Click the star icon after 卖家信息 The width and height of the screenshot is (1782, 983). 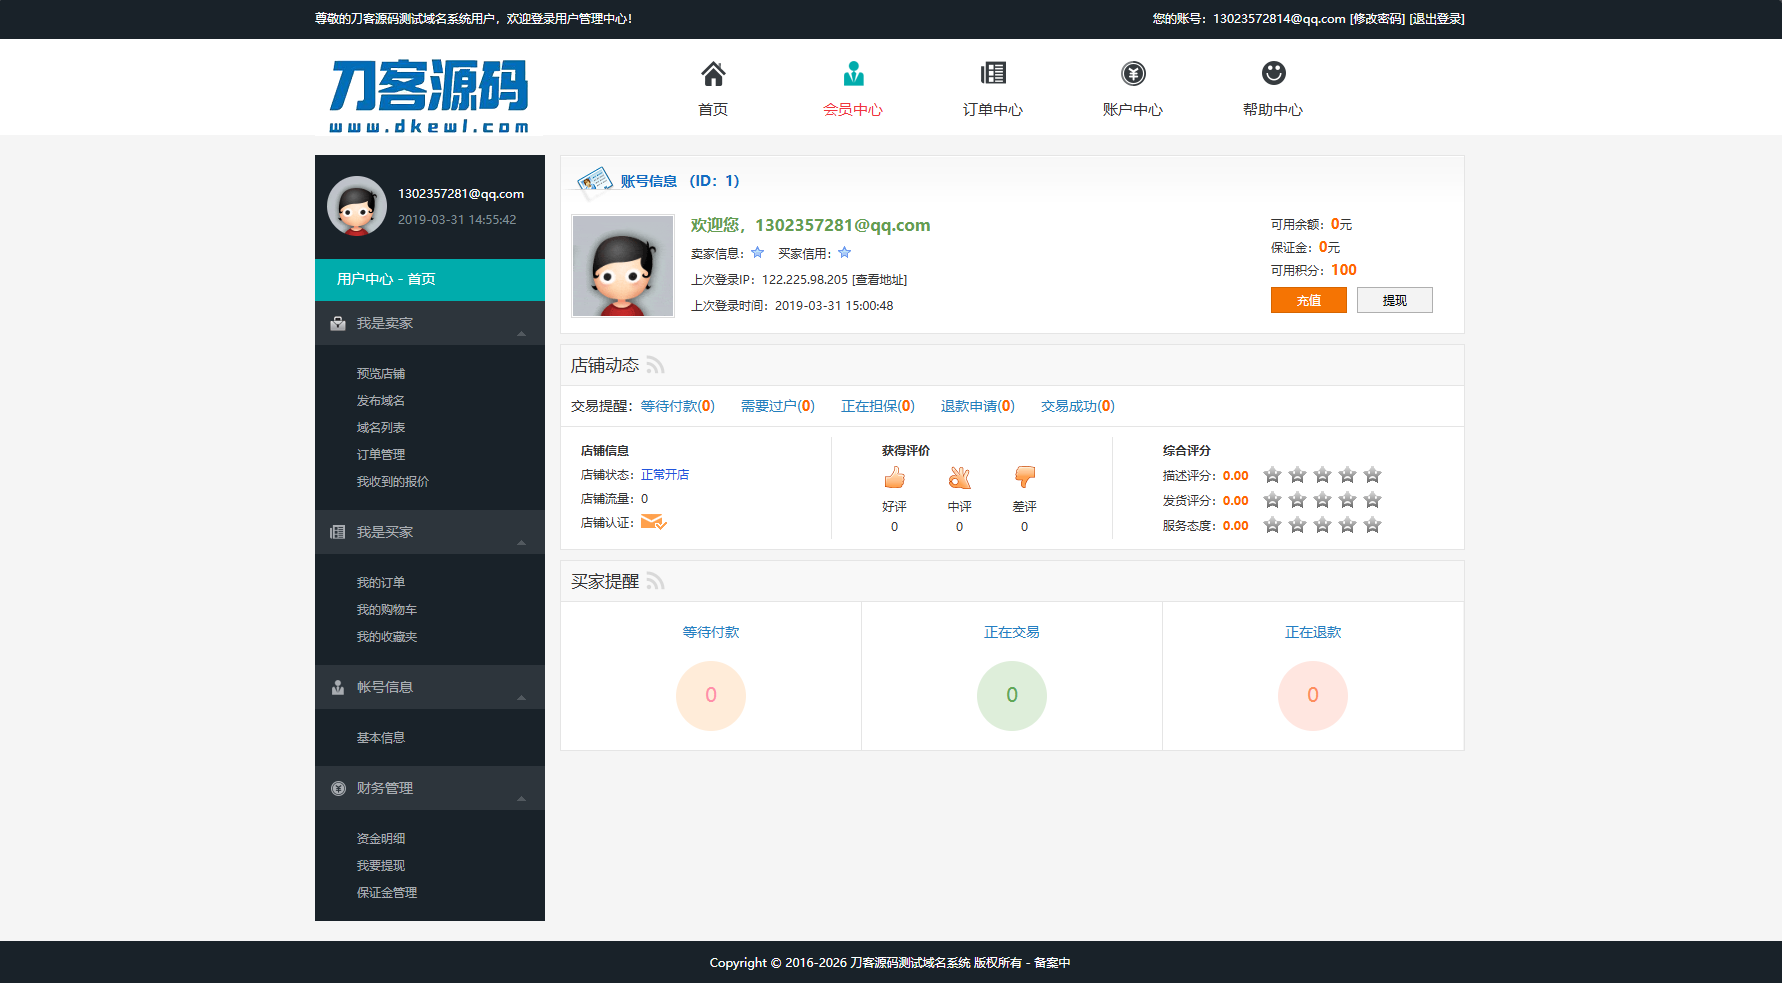[x=757, y=253]
